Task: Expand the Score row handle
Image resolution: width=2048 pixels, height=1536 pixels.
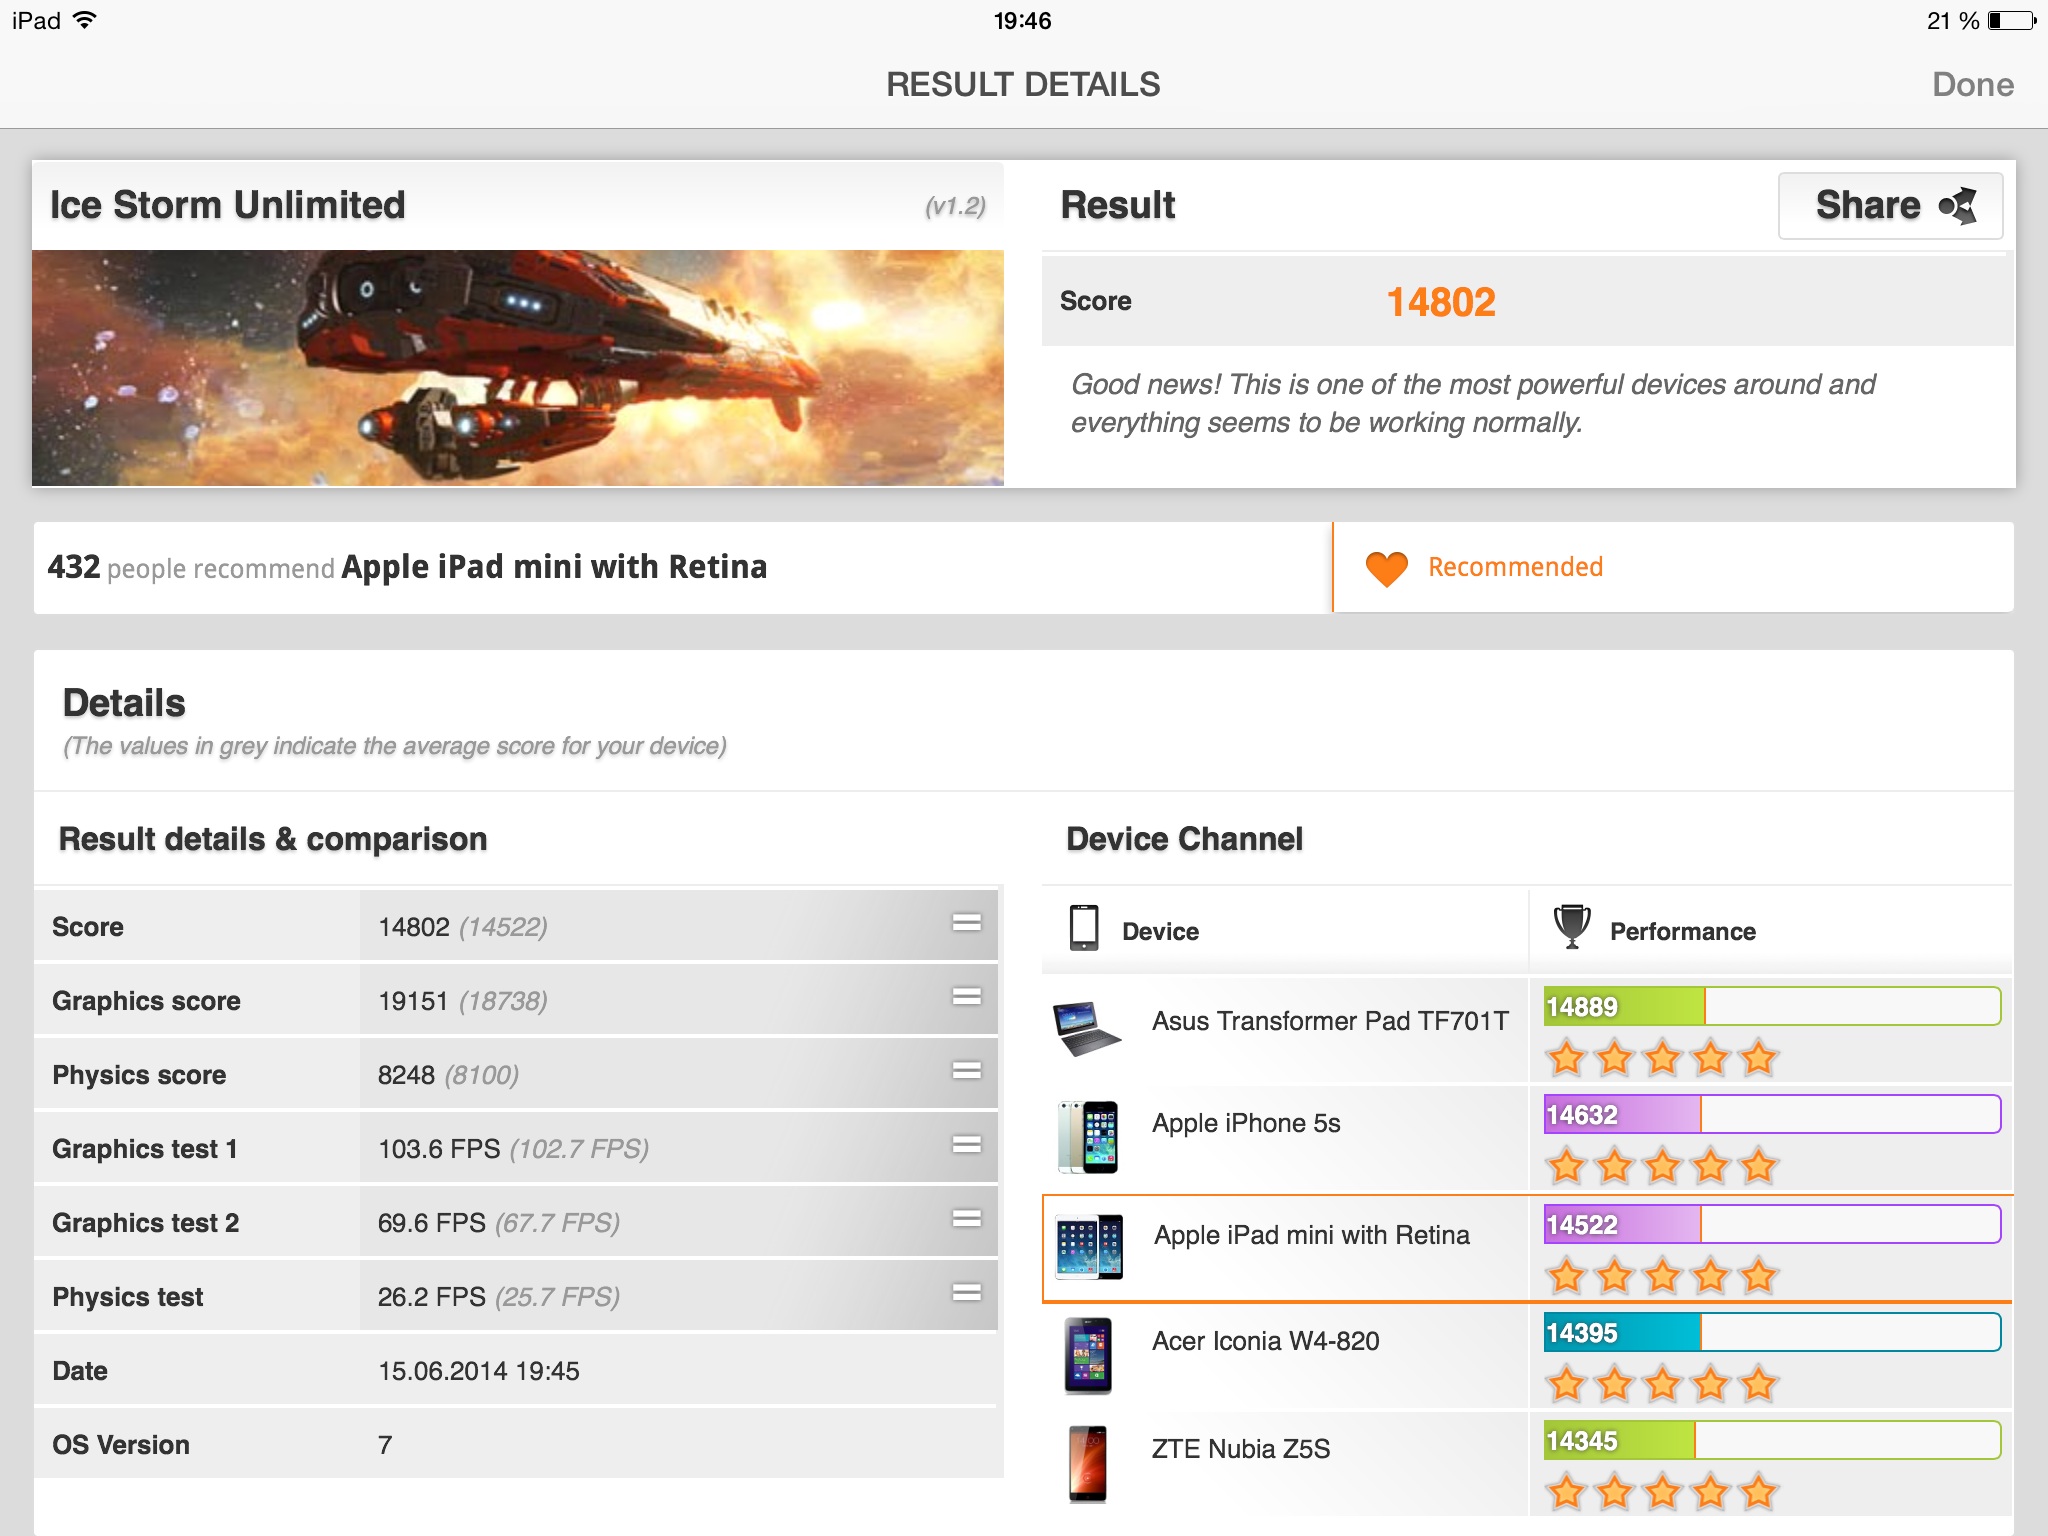Action: (x=966, y=922)
